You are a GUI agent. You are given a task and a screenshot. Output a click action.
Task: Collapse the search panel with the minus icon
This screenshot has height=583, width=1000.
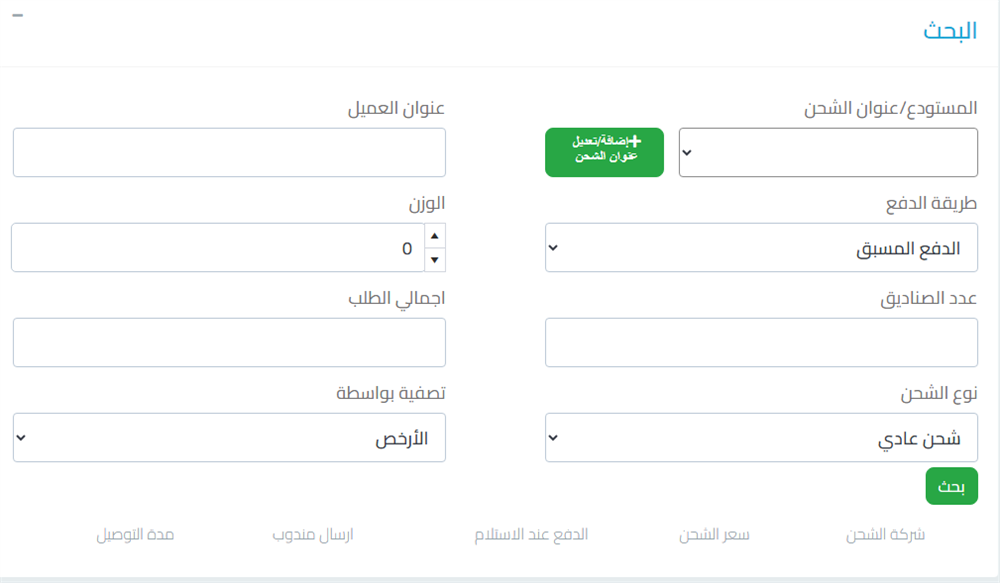(x=17, y=15)
